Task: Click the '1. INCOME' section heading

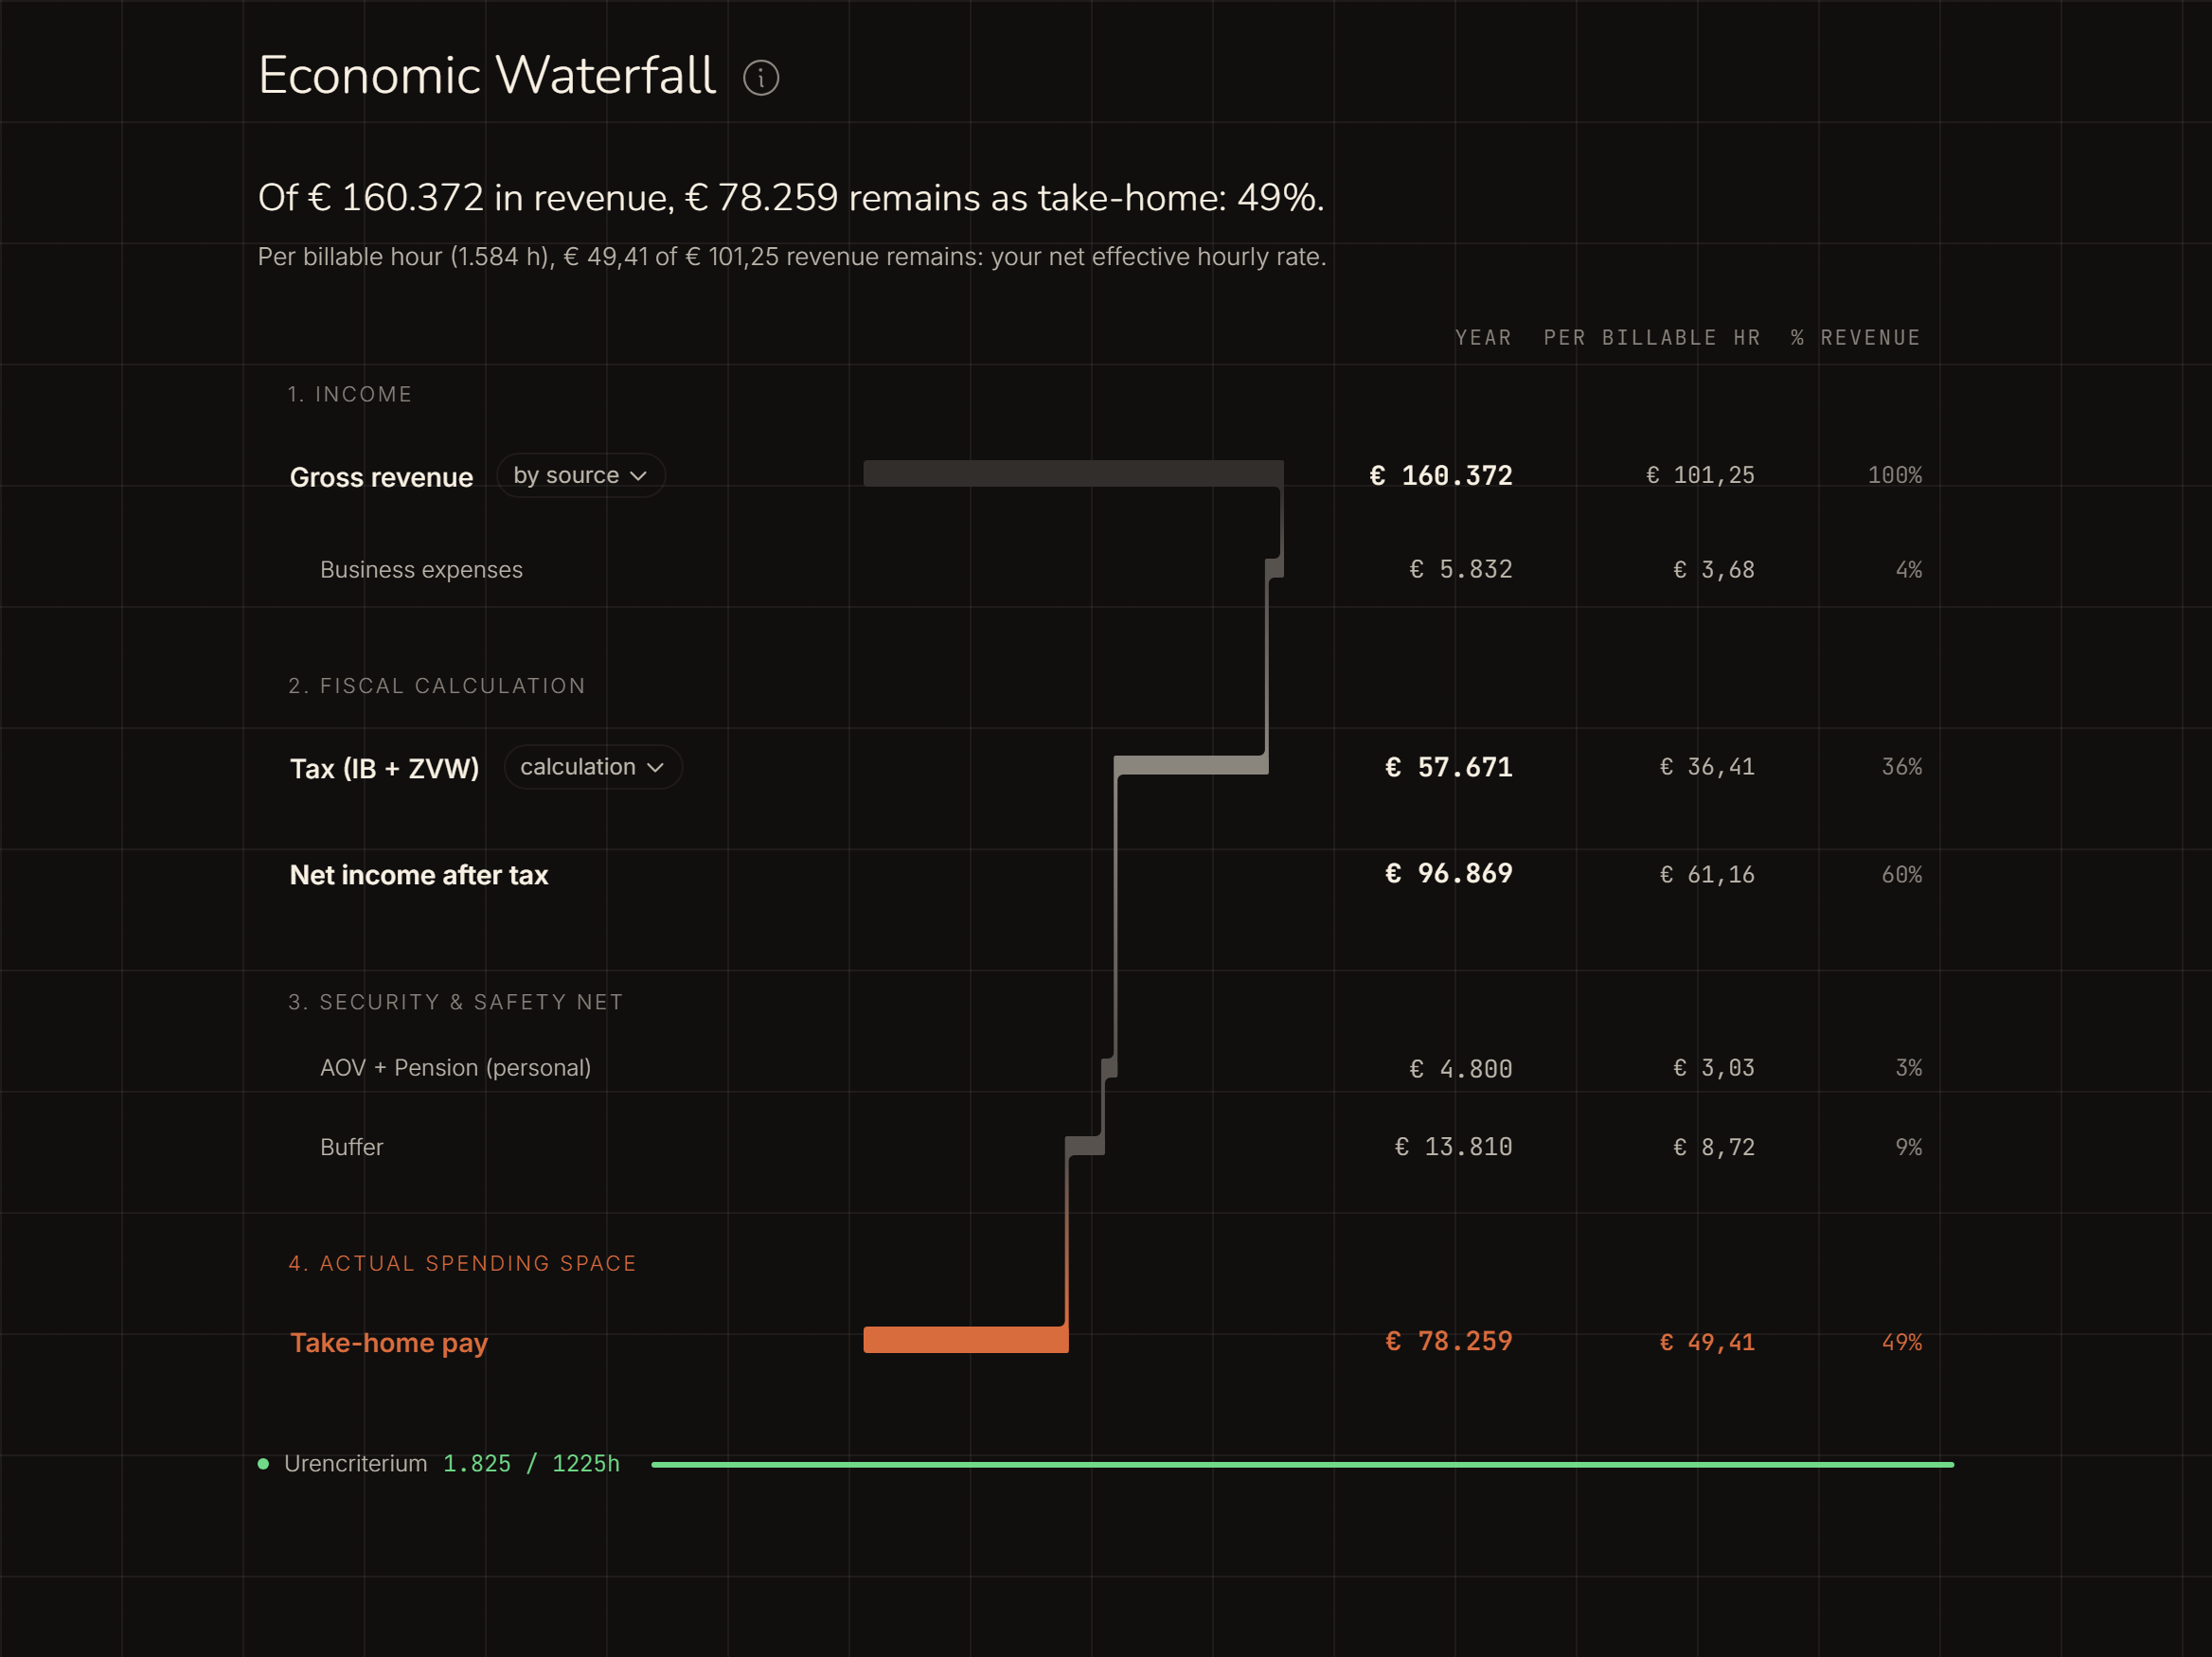Action: tap(350, 394)
